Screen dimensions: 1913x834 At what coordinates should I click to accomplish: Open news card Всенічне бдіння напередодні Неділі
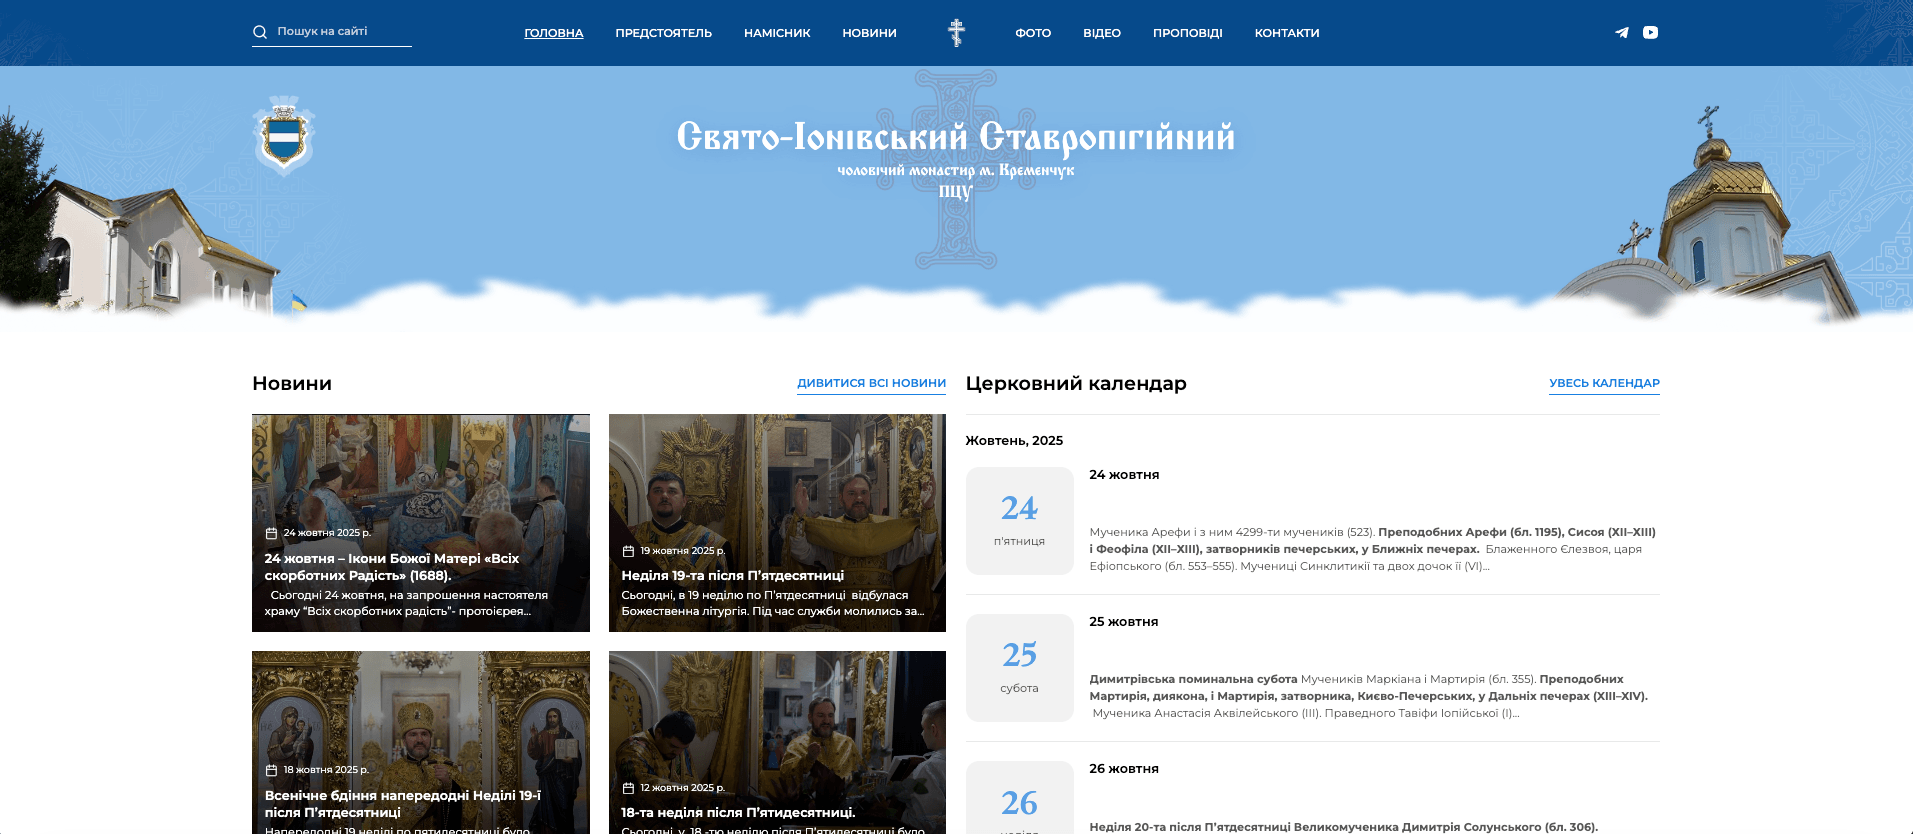coord(421,742)
